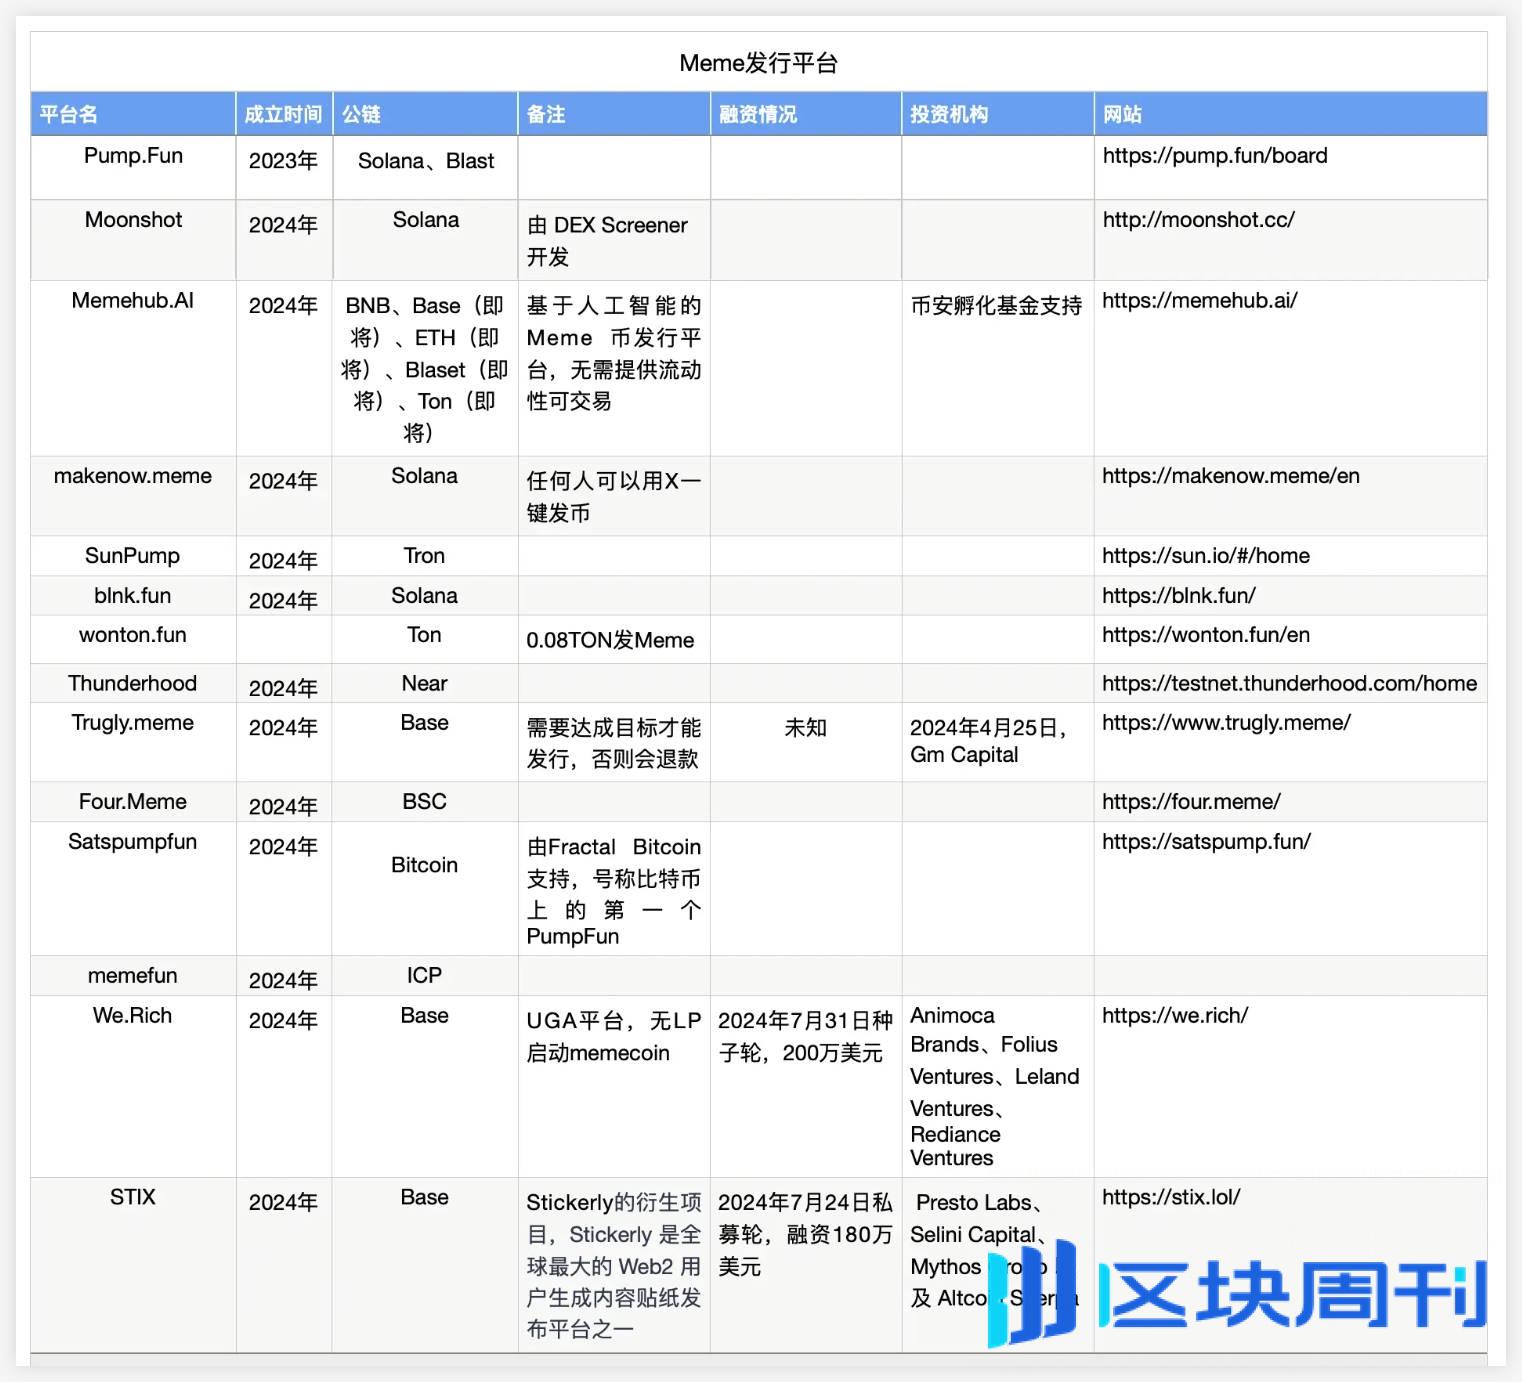Click the Tron chain cell
Screen dimensions: 1522x1382
click(425, 555)
